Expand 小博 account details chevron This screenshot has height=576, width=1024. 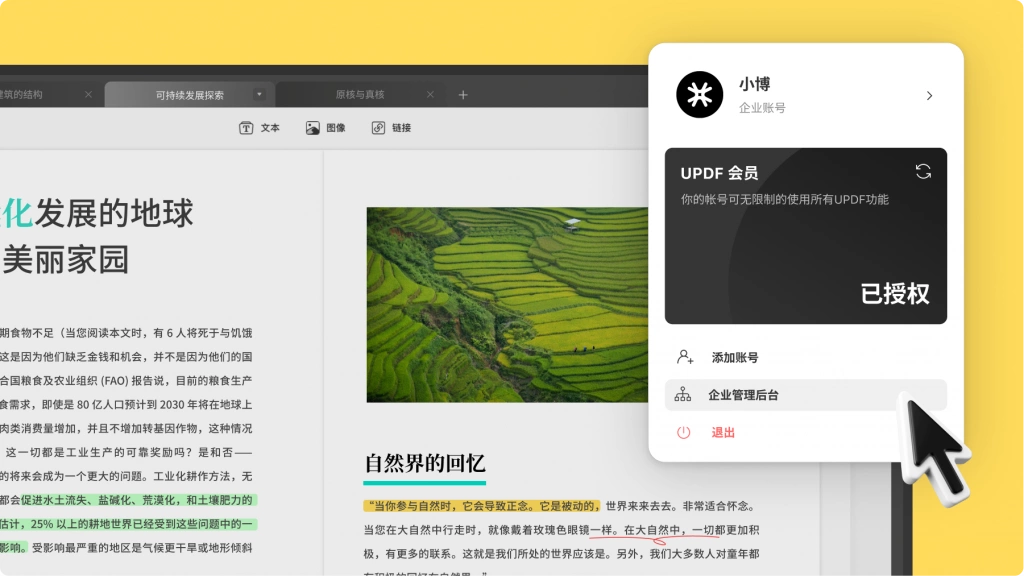coord(929,95)
